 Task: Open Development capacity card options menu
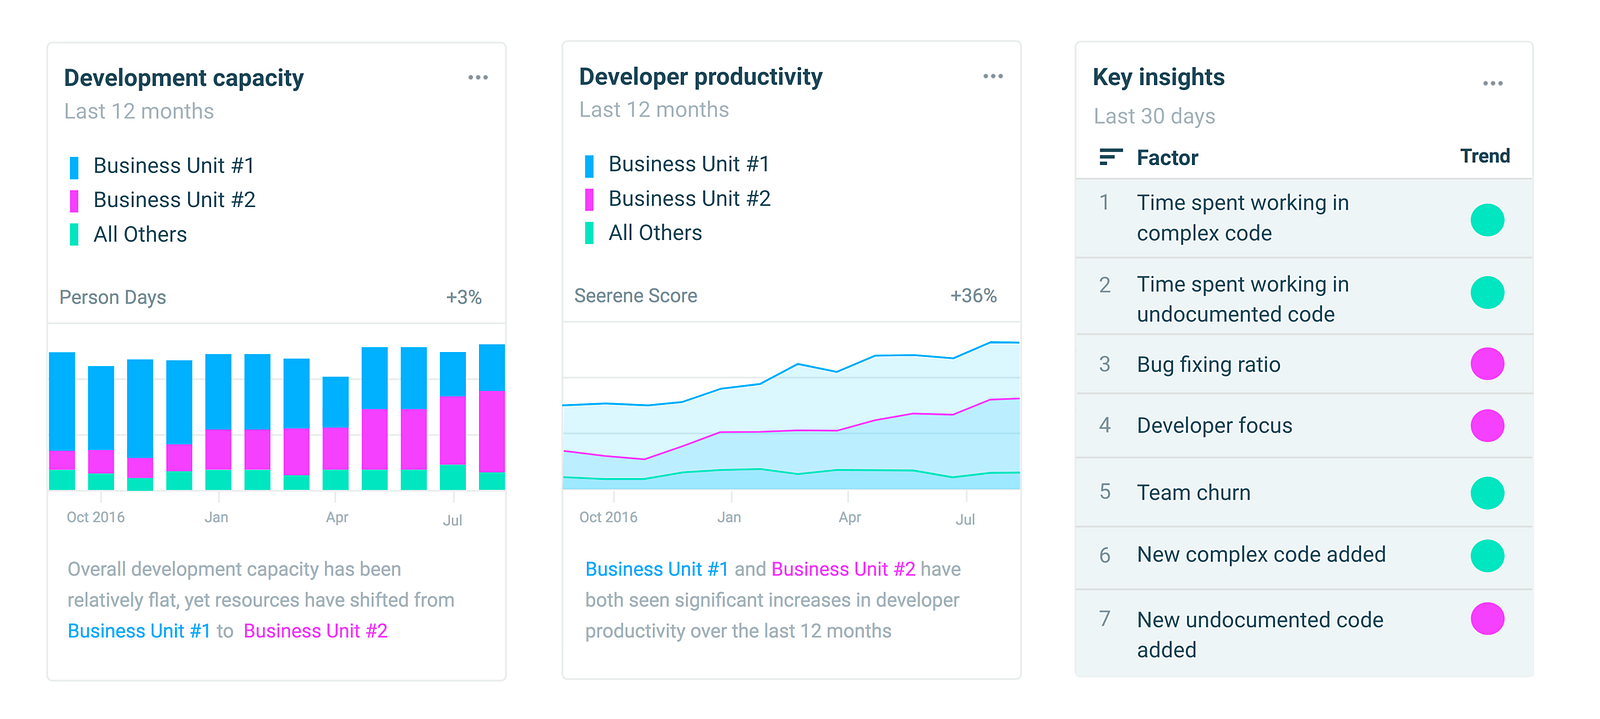tap(478, 78)
